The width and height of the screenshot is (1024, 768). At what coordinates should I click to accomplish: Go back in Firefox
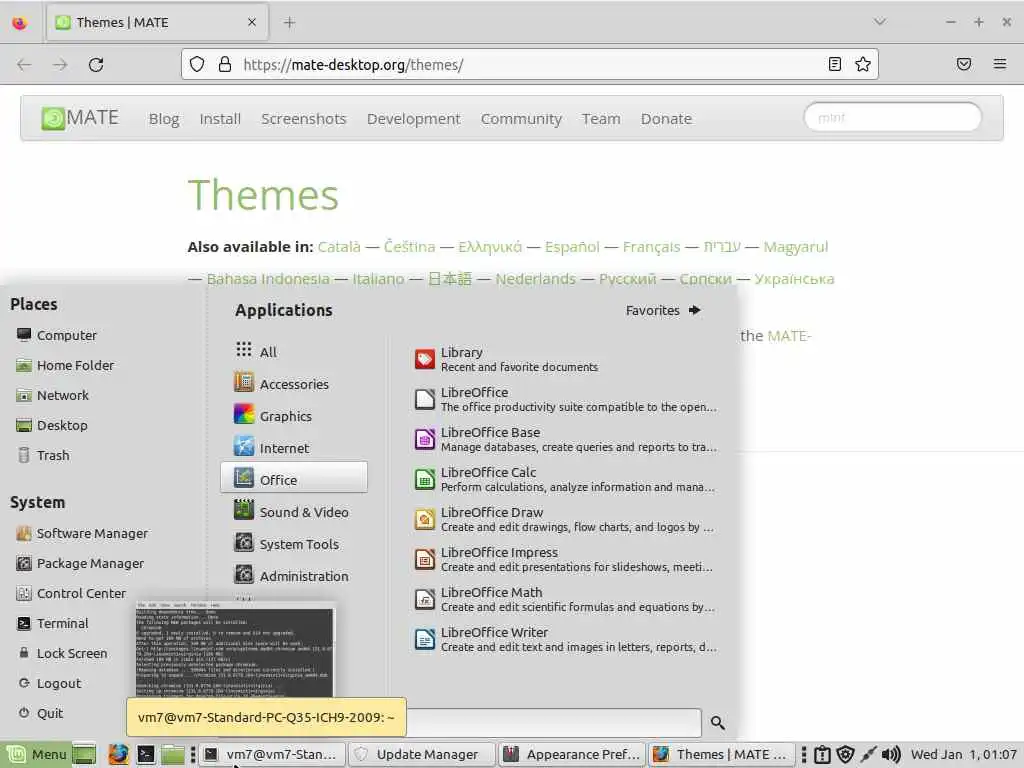point(24,65)
